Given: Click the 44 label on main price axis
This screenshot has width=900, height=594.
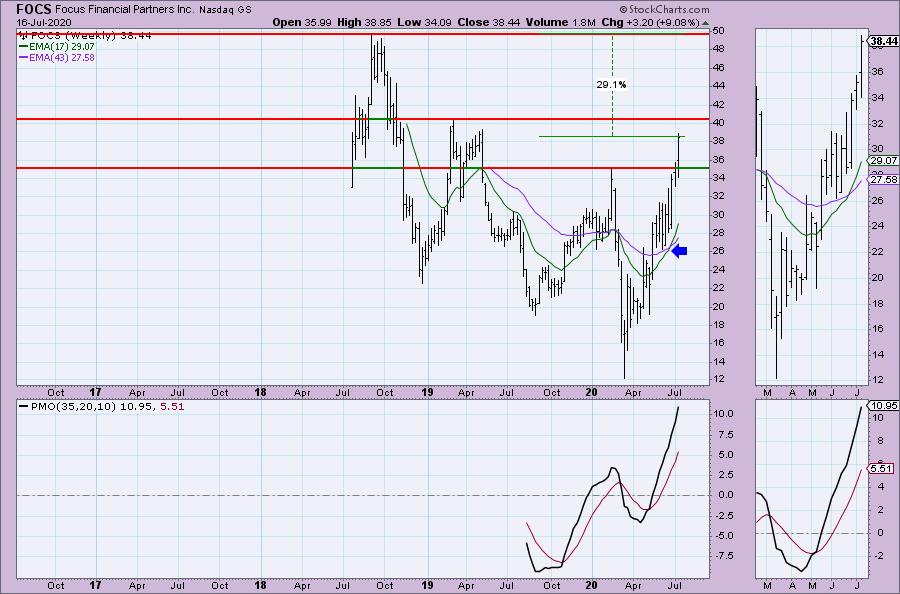Looking at the screenshot, I should [x=719, y=86].
